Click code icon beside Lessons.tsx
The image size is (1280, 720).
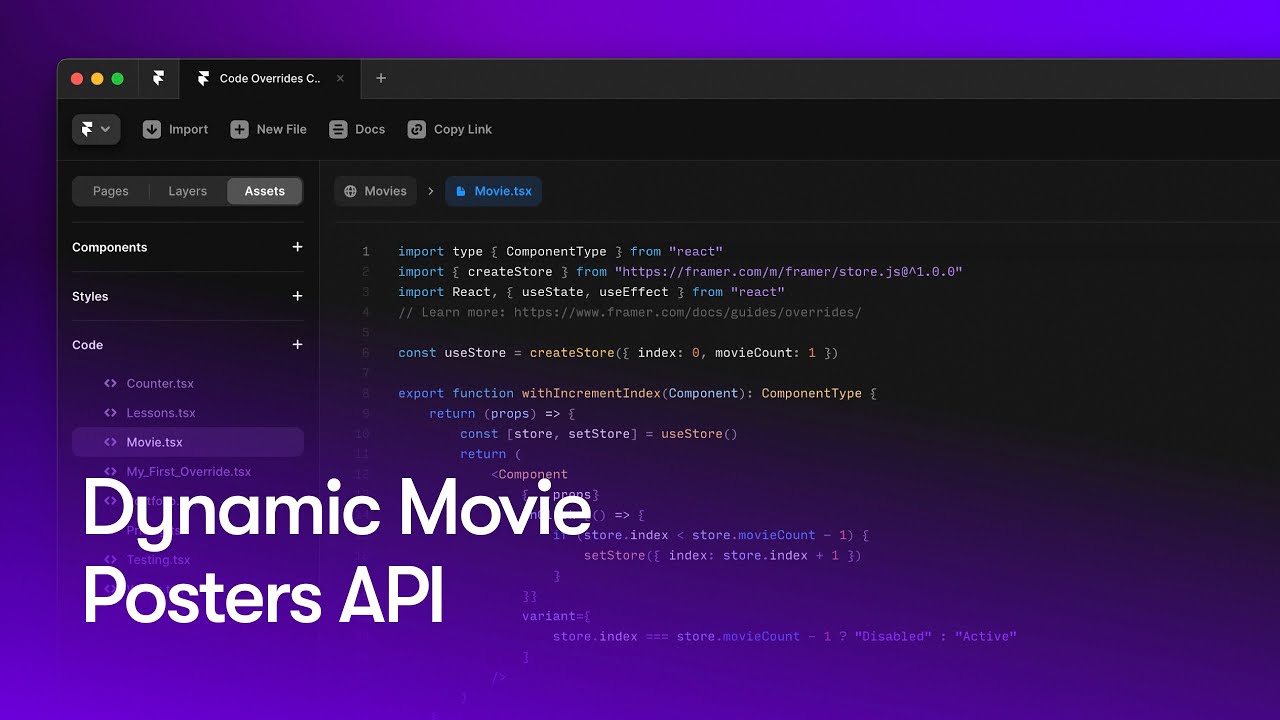coord(111,413)
